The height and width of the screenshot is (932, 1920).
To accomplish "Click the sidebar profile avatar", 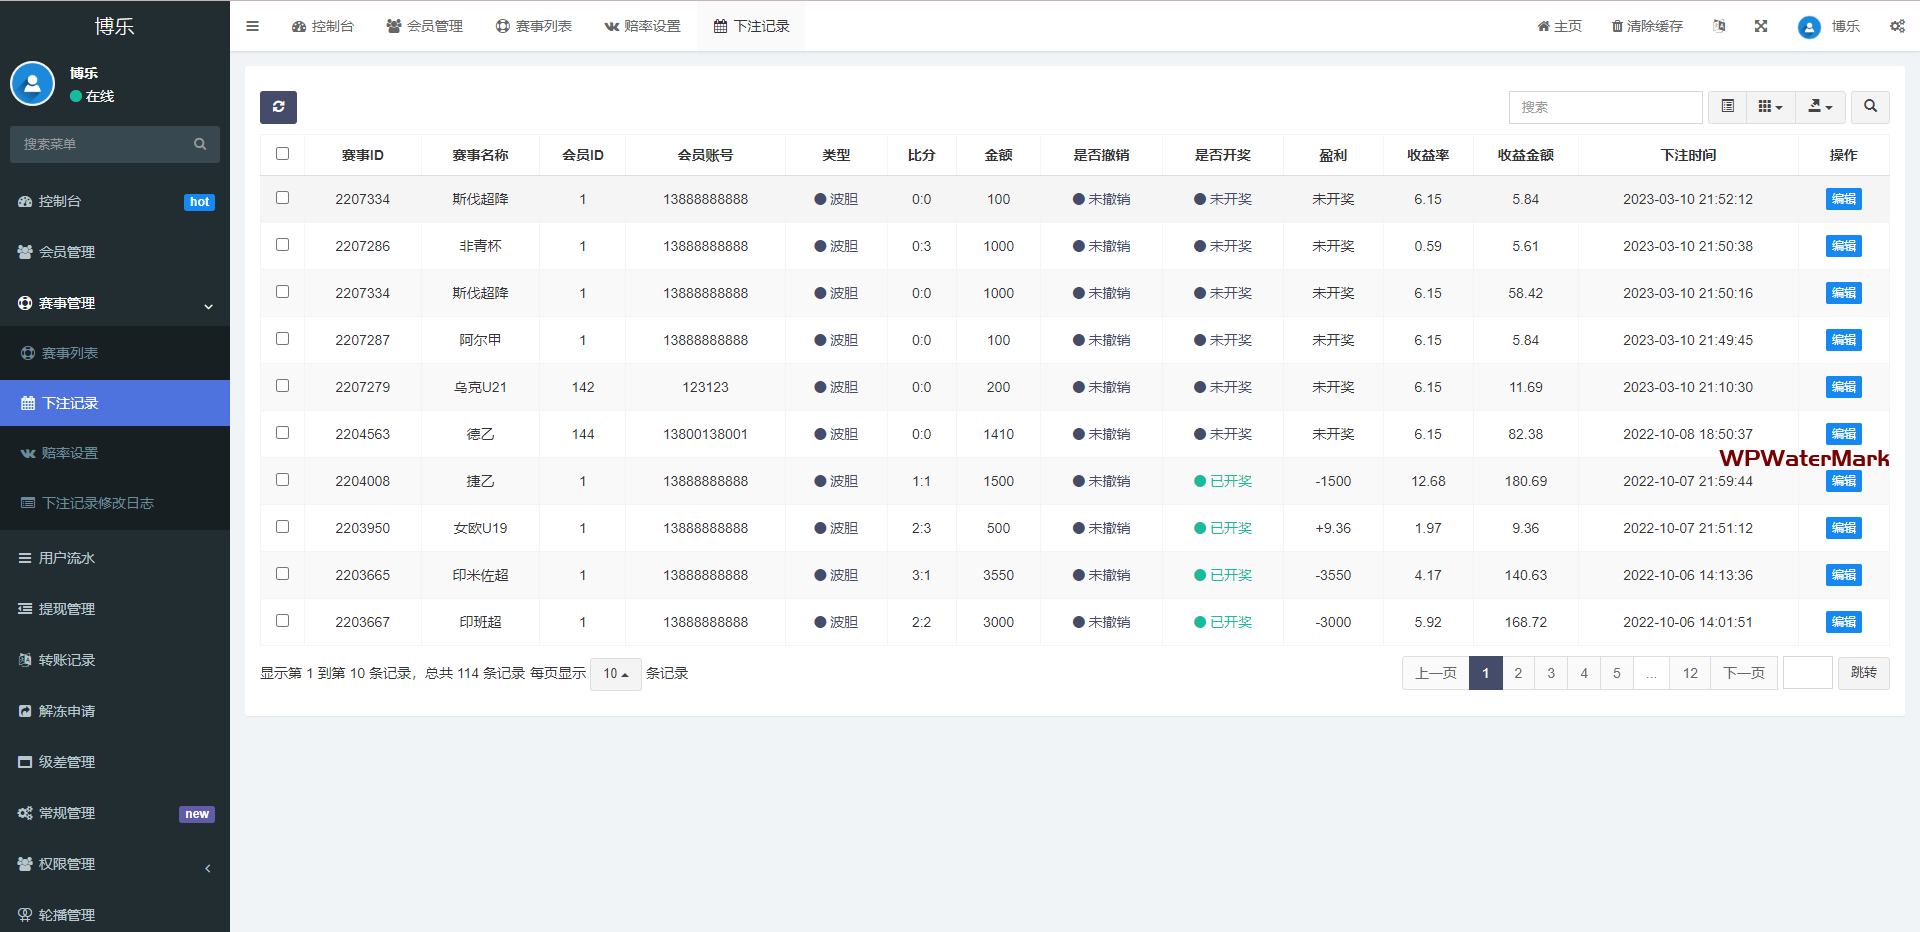I will coord(32,84).
